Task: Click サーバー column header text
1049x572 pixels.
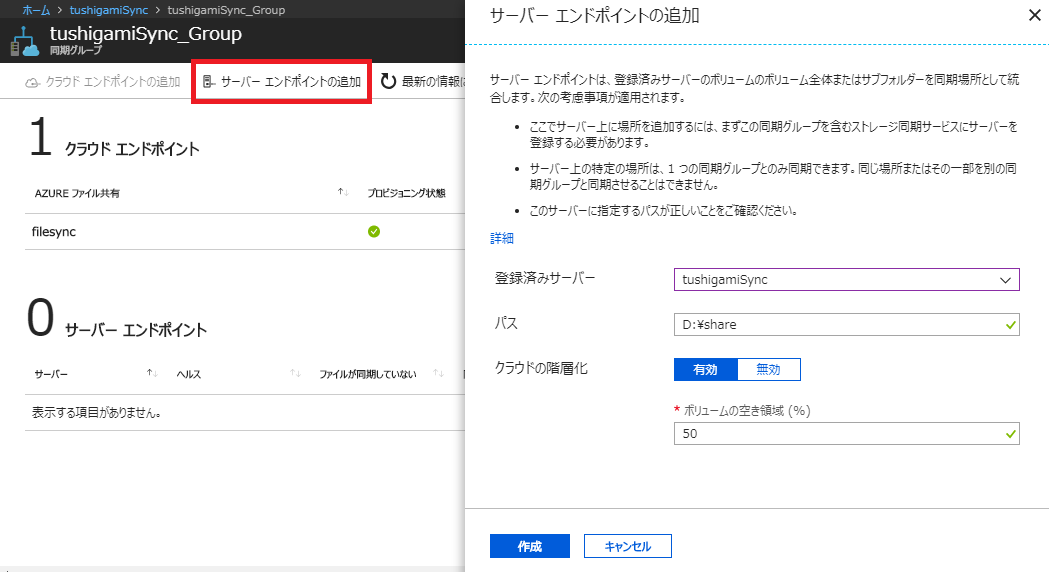Action: (x=51, y=374)
